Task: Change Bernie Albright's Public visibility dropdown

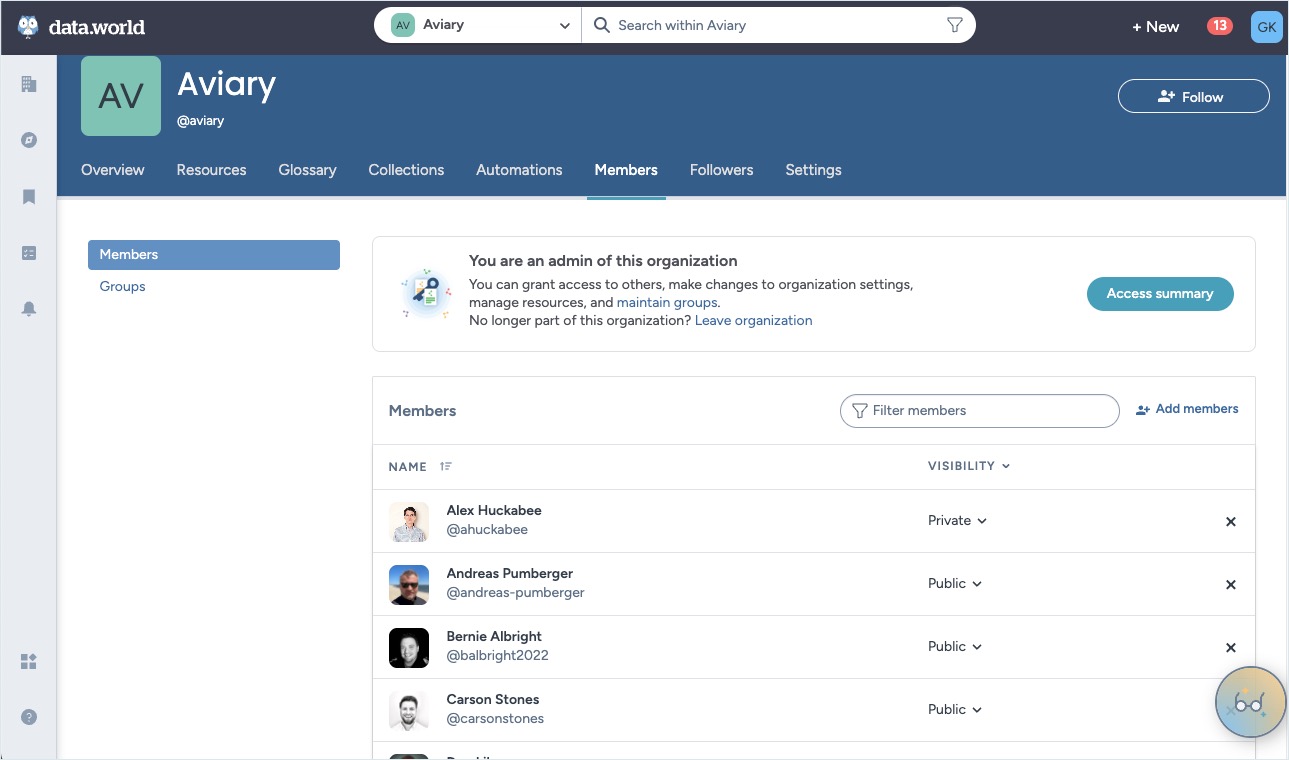Action: tap(955, 646)
